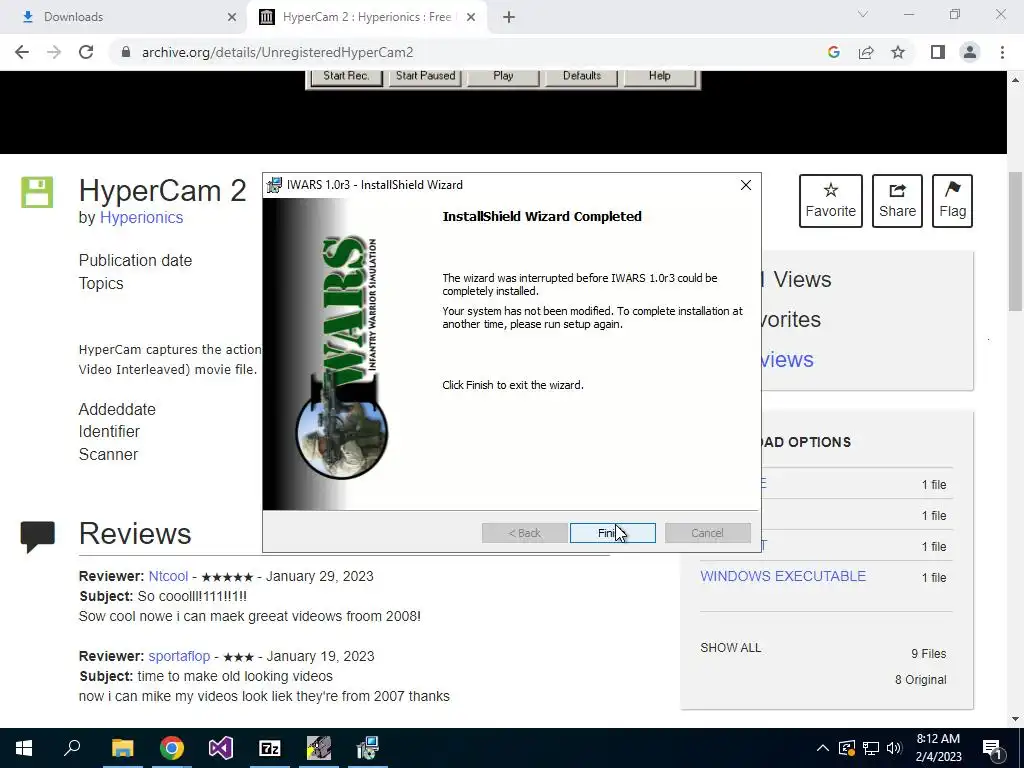Click the Publication date label
The height and width of the screenshot is (768, 1024).
pos(135,261)
